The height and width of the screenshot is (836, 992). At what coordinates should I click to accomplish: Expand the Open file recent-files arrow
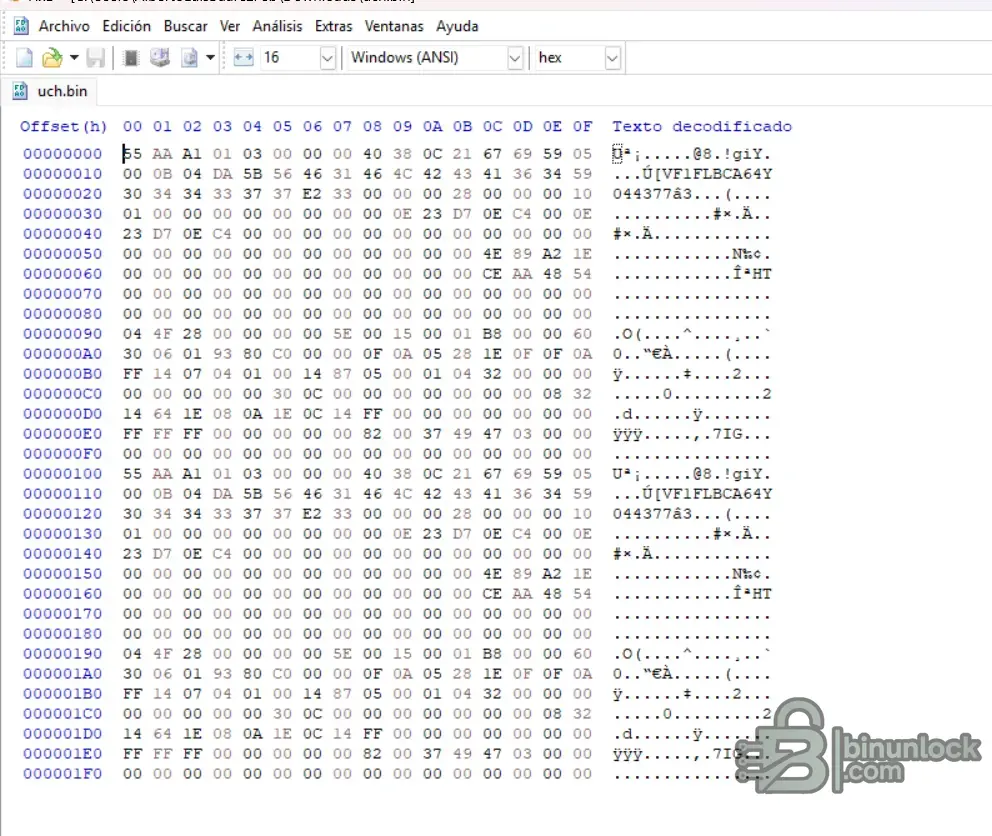(x=74, y=58)
